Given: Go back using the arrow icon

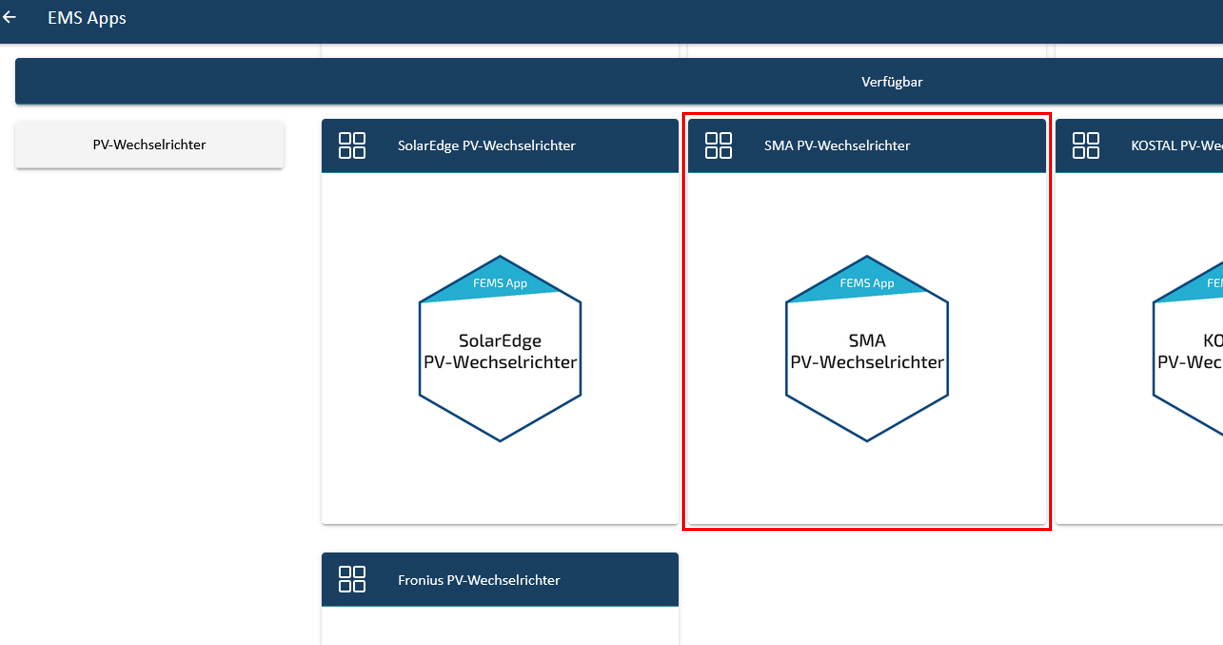Looking at the screenshot, I should 10,18.
